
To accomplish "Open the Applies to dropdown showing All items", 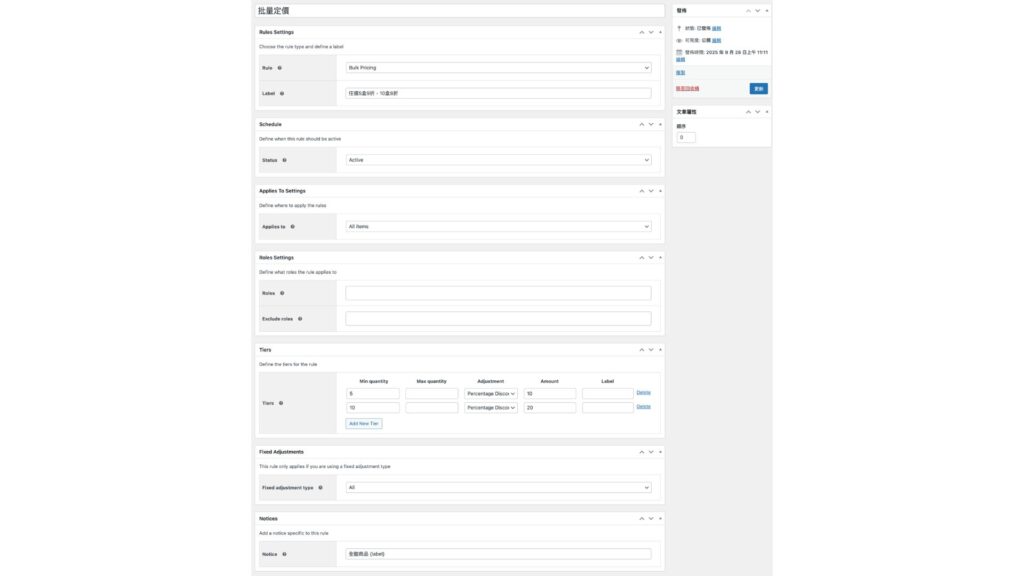I will [498, 227].
